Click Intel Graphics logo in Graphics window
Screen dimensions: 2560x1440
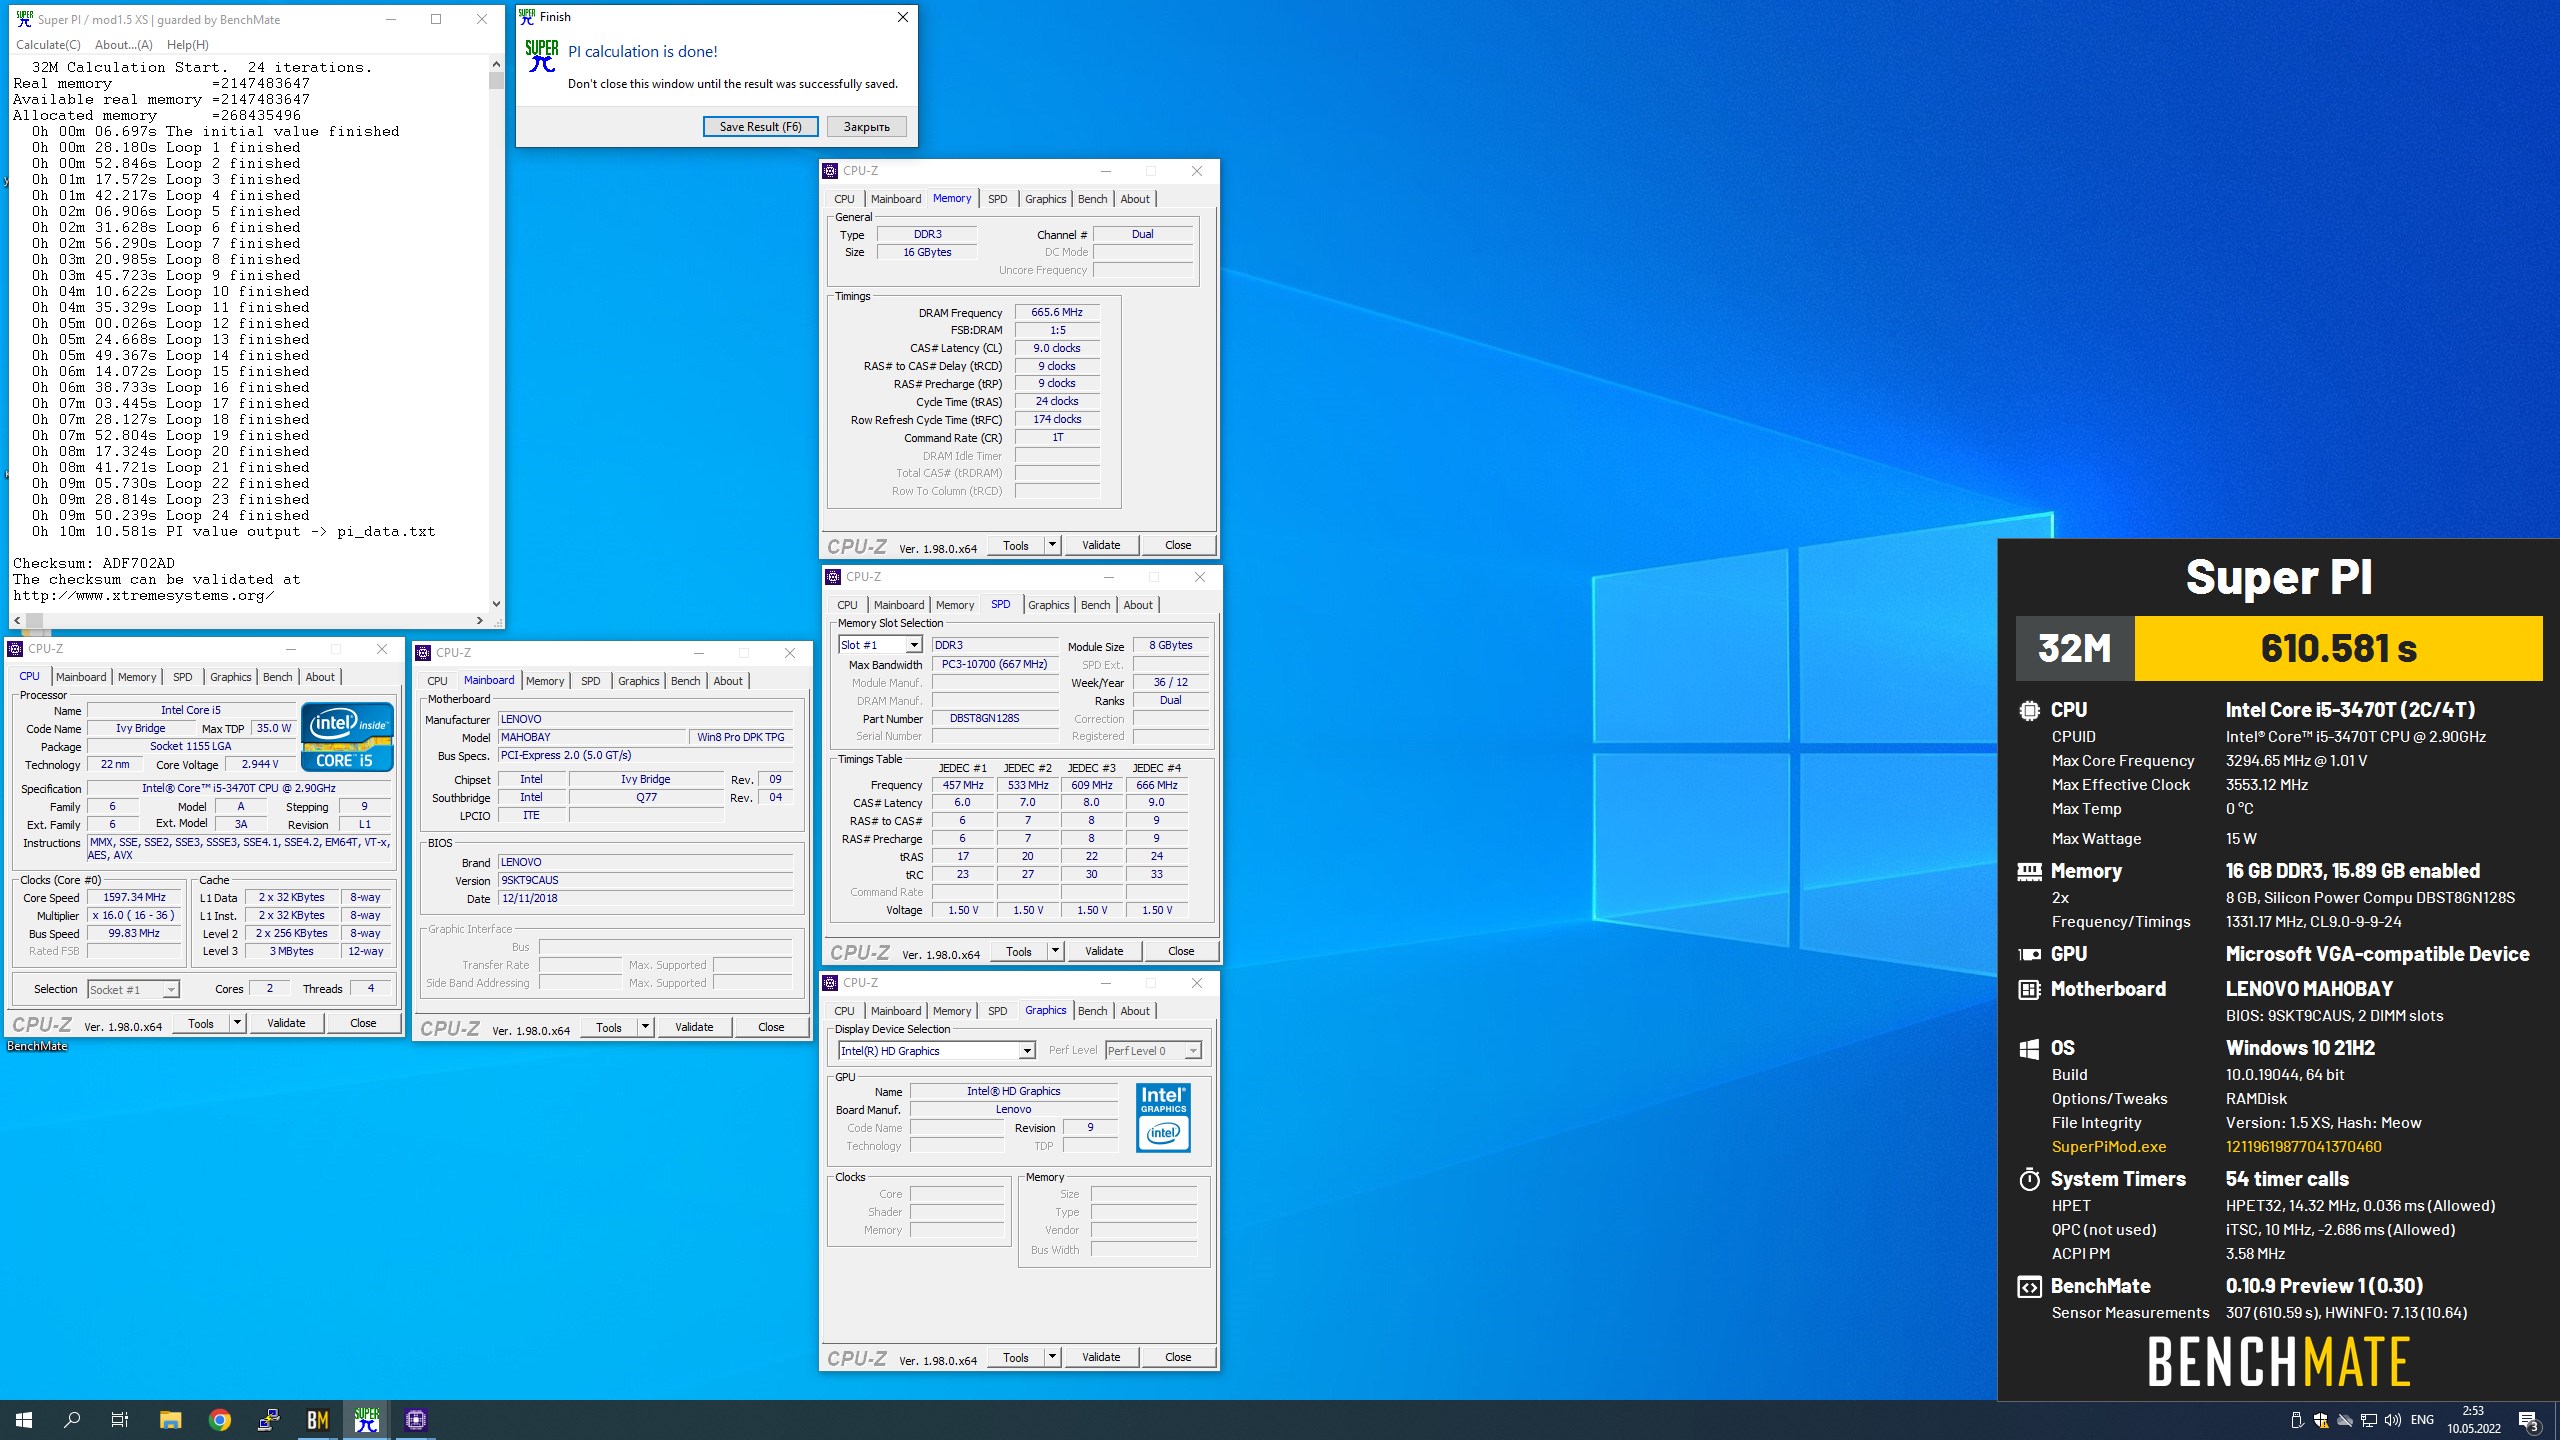1163,1117
